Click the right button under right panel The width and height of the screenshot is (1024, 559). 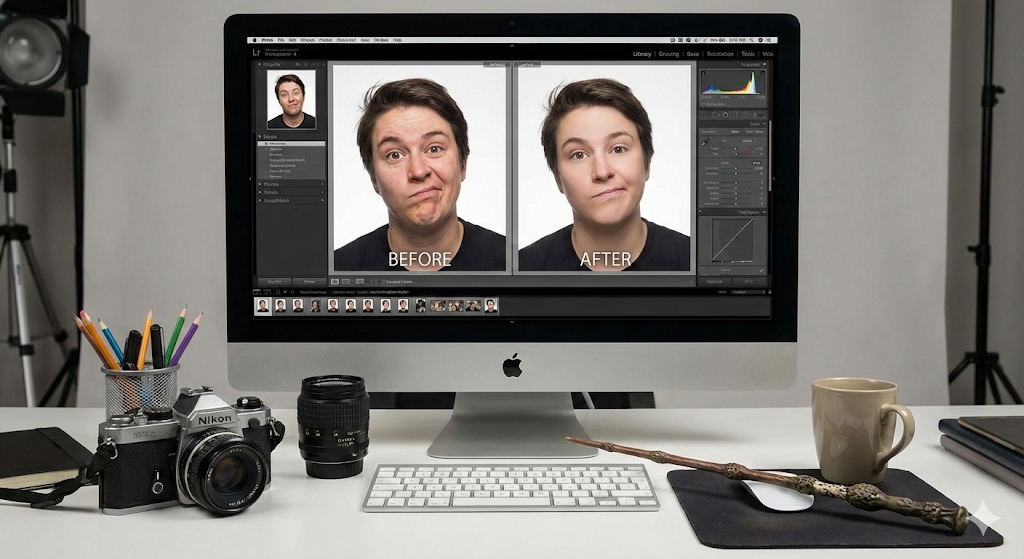click(x=748, y=281)
